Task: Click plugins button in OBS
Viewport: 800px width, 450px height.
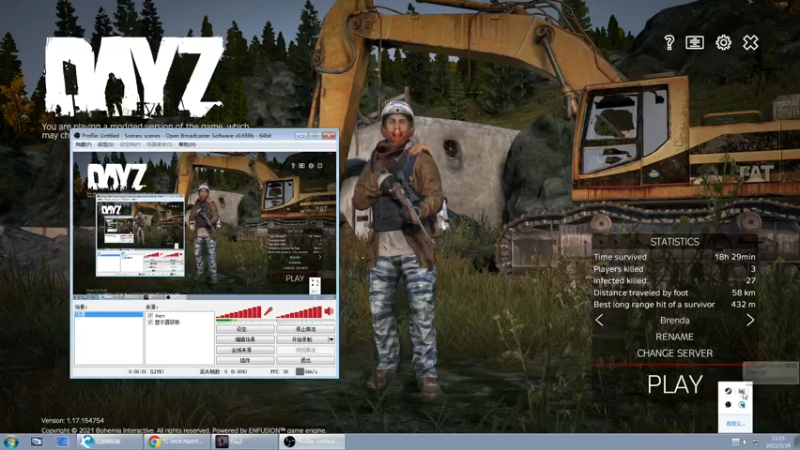Action: point(245,360)
